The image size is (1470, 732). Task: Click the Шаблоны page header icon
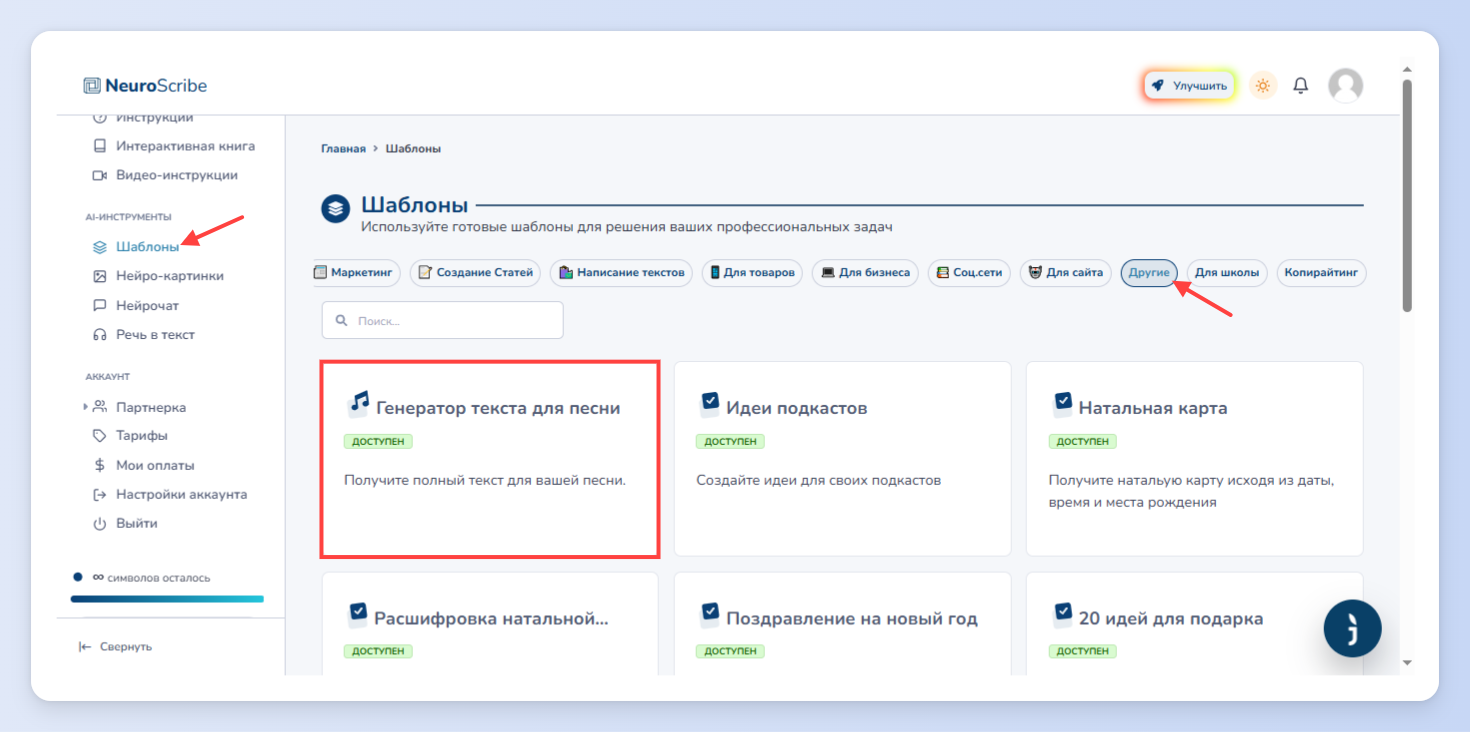coord(336,208)
